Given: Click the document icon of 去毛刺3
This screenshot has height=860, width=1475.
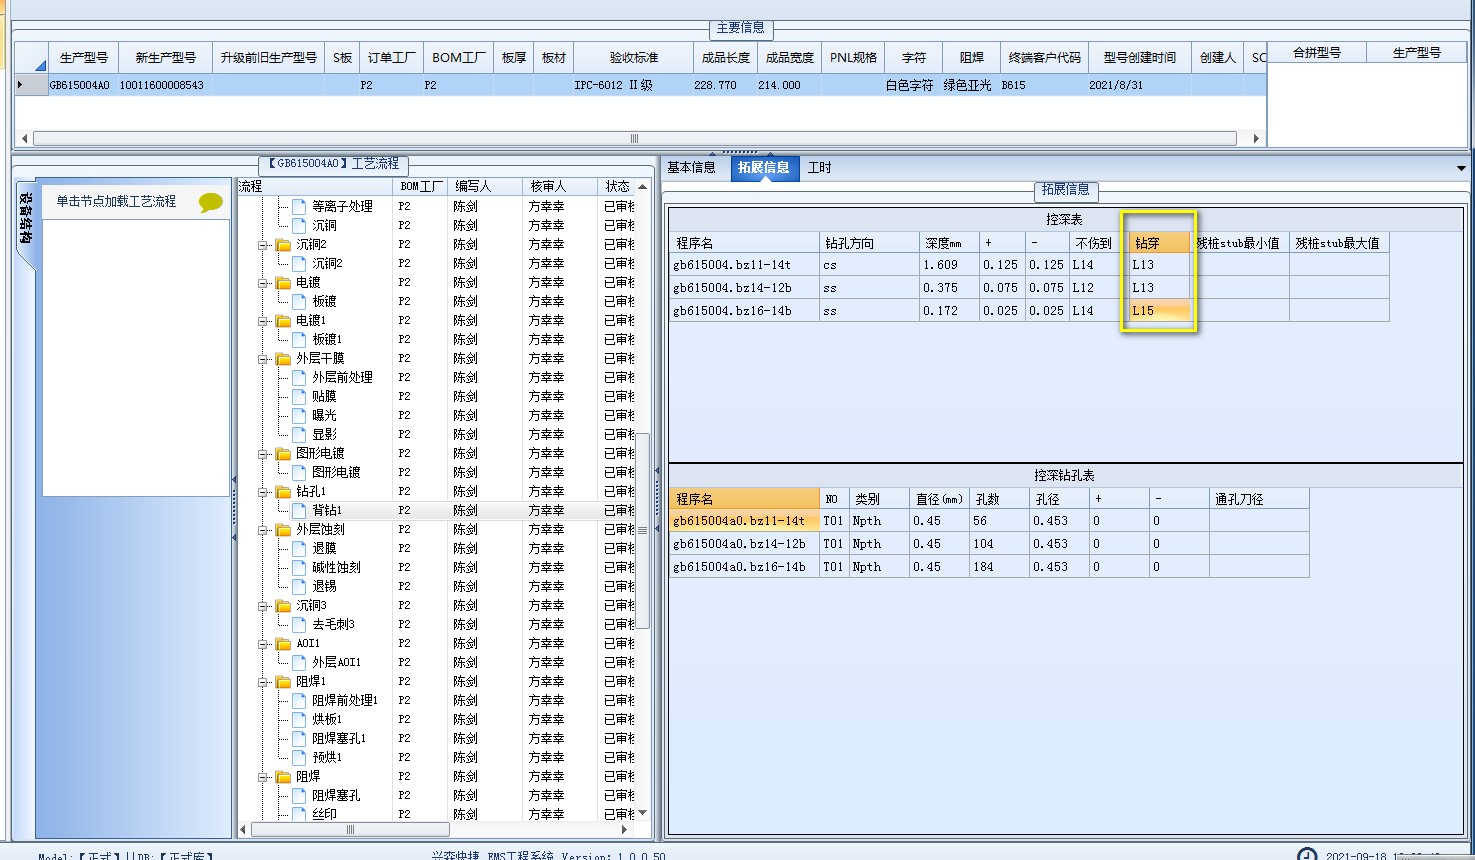Looking at the screenshot, I should [x=299, y=624].
